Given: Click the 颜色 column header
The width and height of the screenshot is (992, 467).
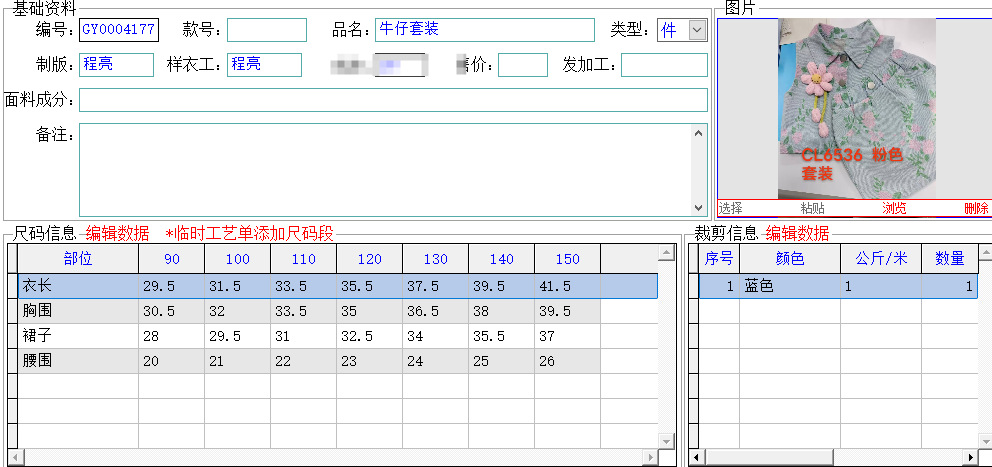Looking at the screenshot, I should point(790,259).
